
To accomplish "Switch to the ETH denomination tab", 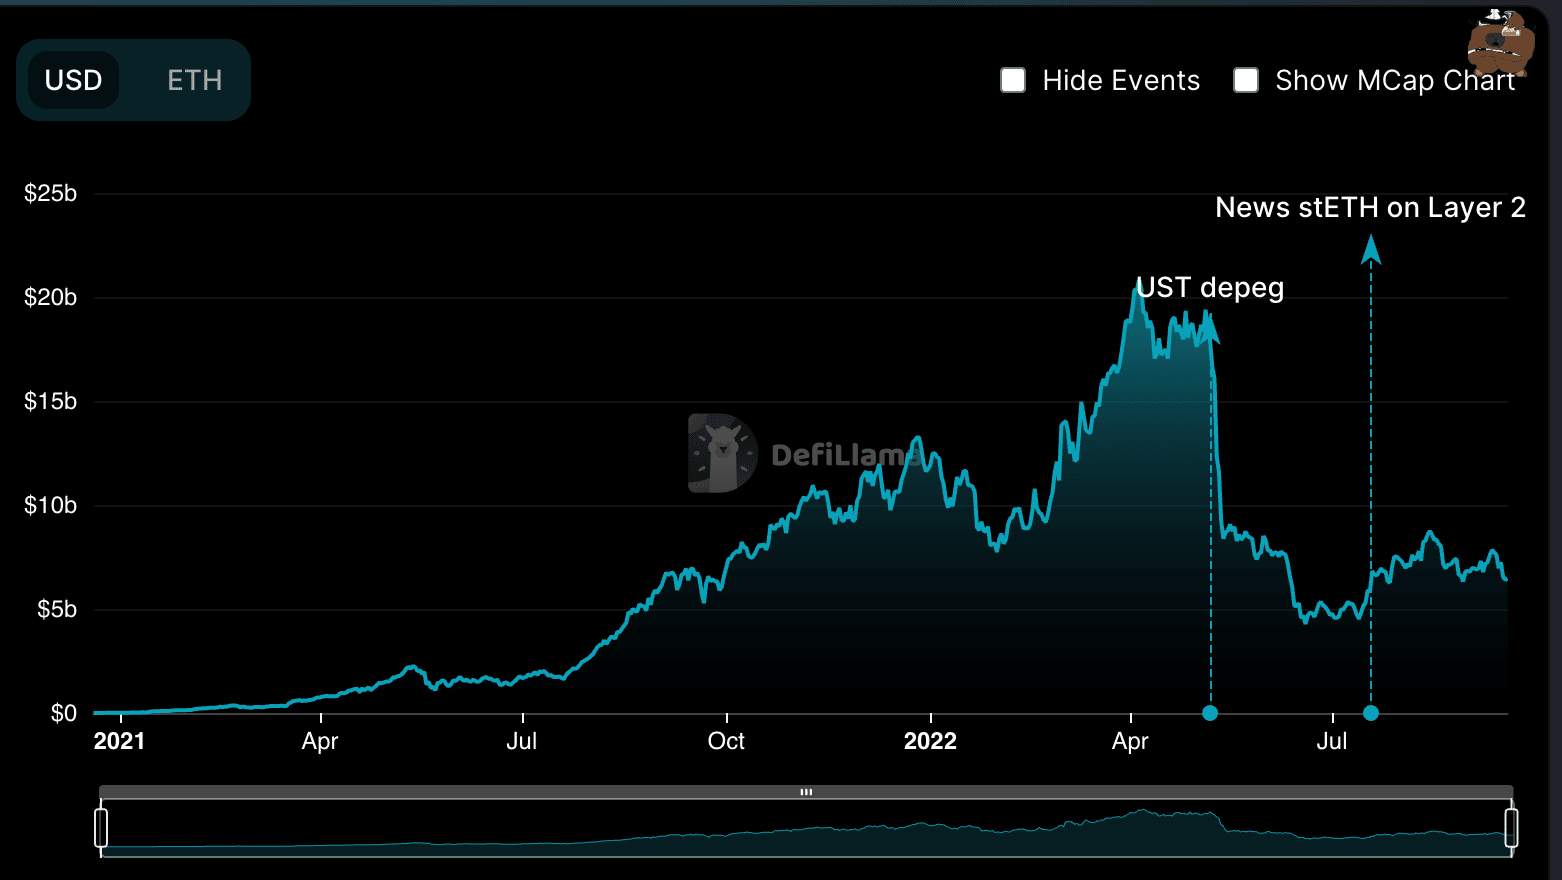I will coord(194,80).
